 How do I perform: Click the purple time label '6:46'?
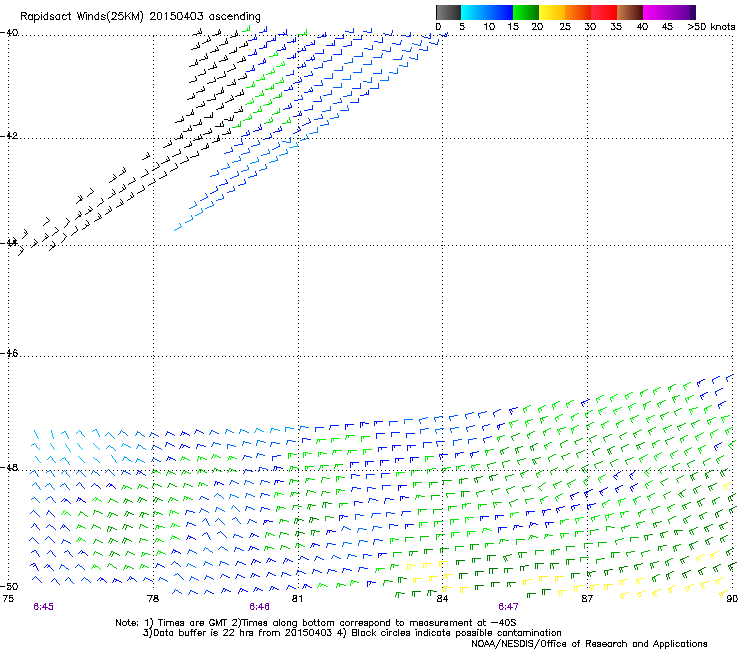(x=260, y=607)
